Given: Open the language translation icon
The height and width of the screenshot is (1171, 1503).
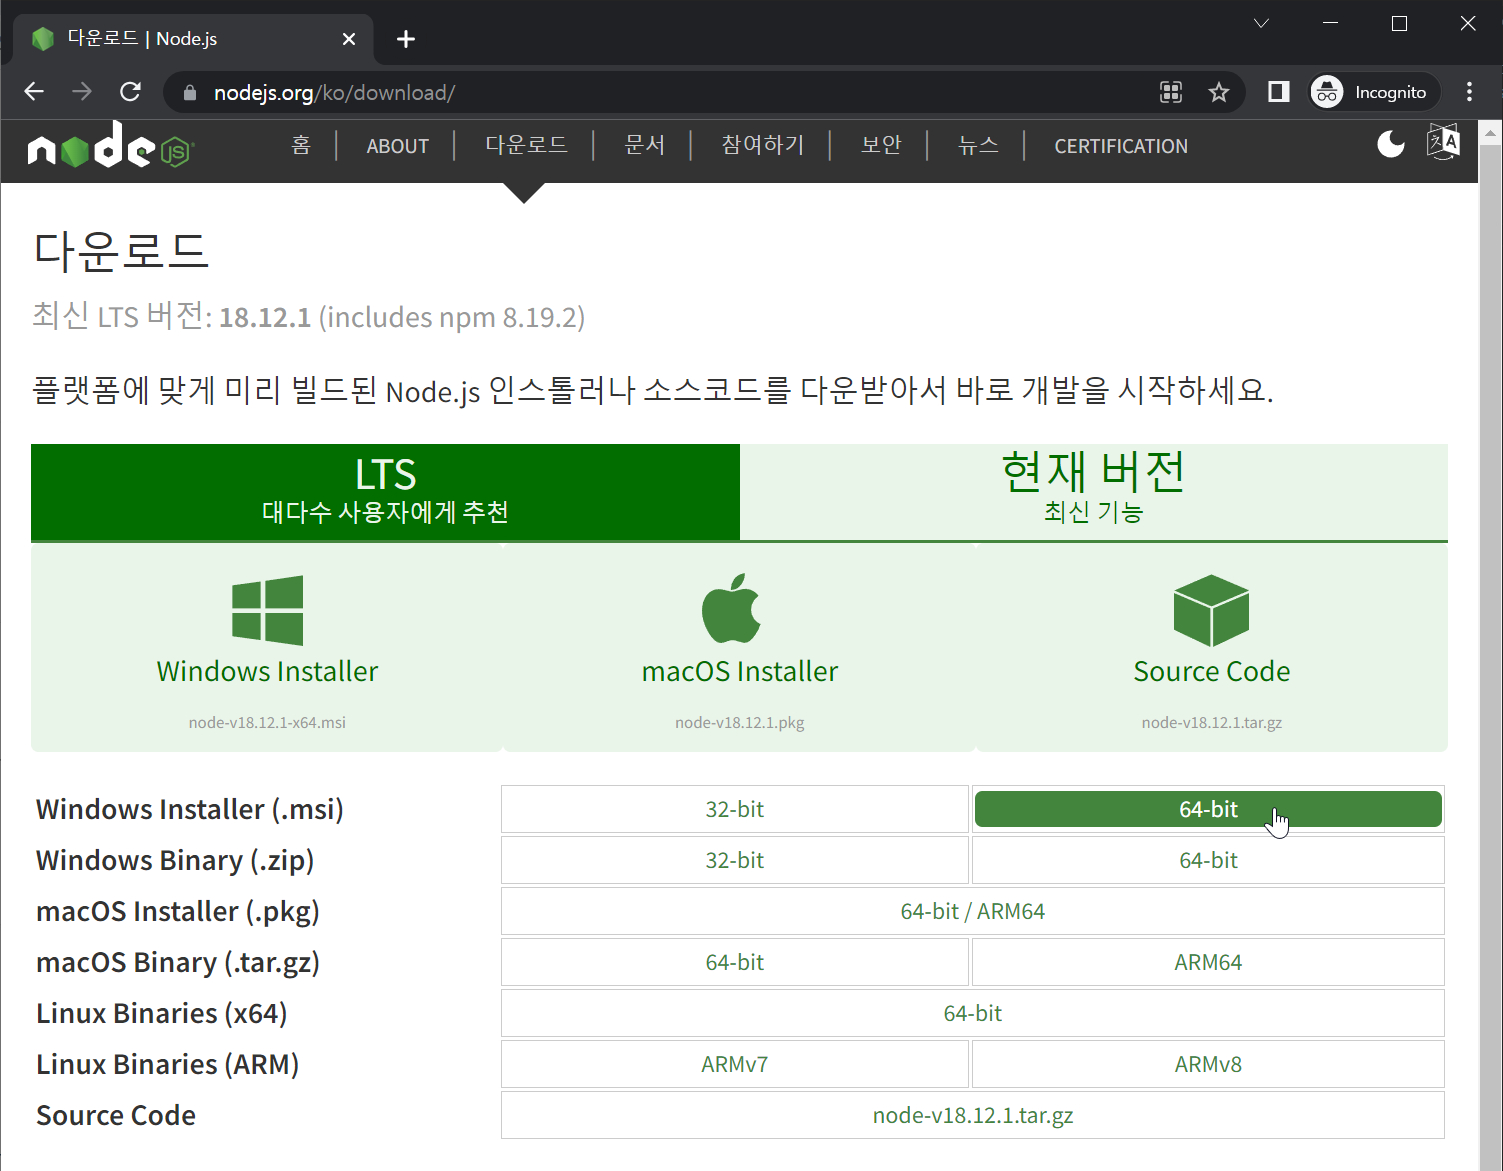Looking at the screenshot, I should (x=1443, y=143).
